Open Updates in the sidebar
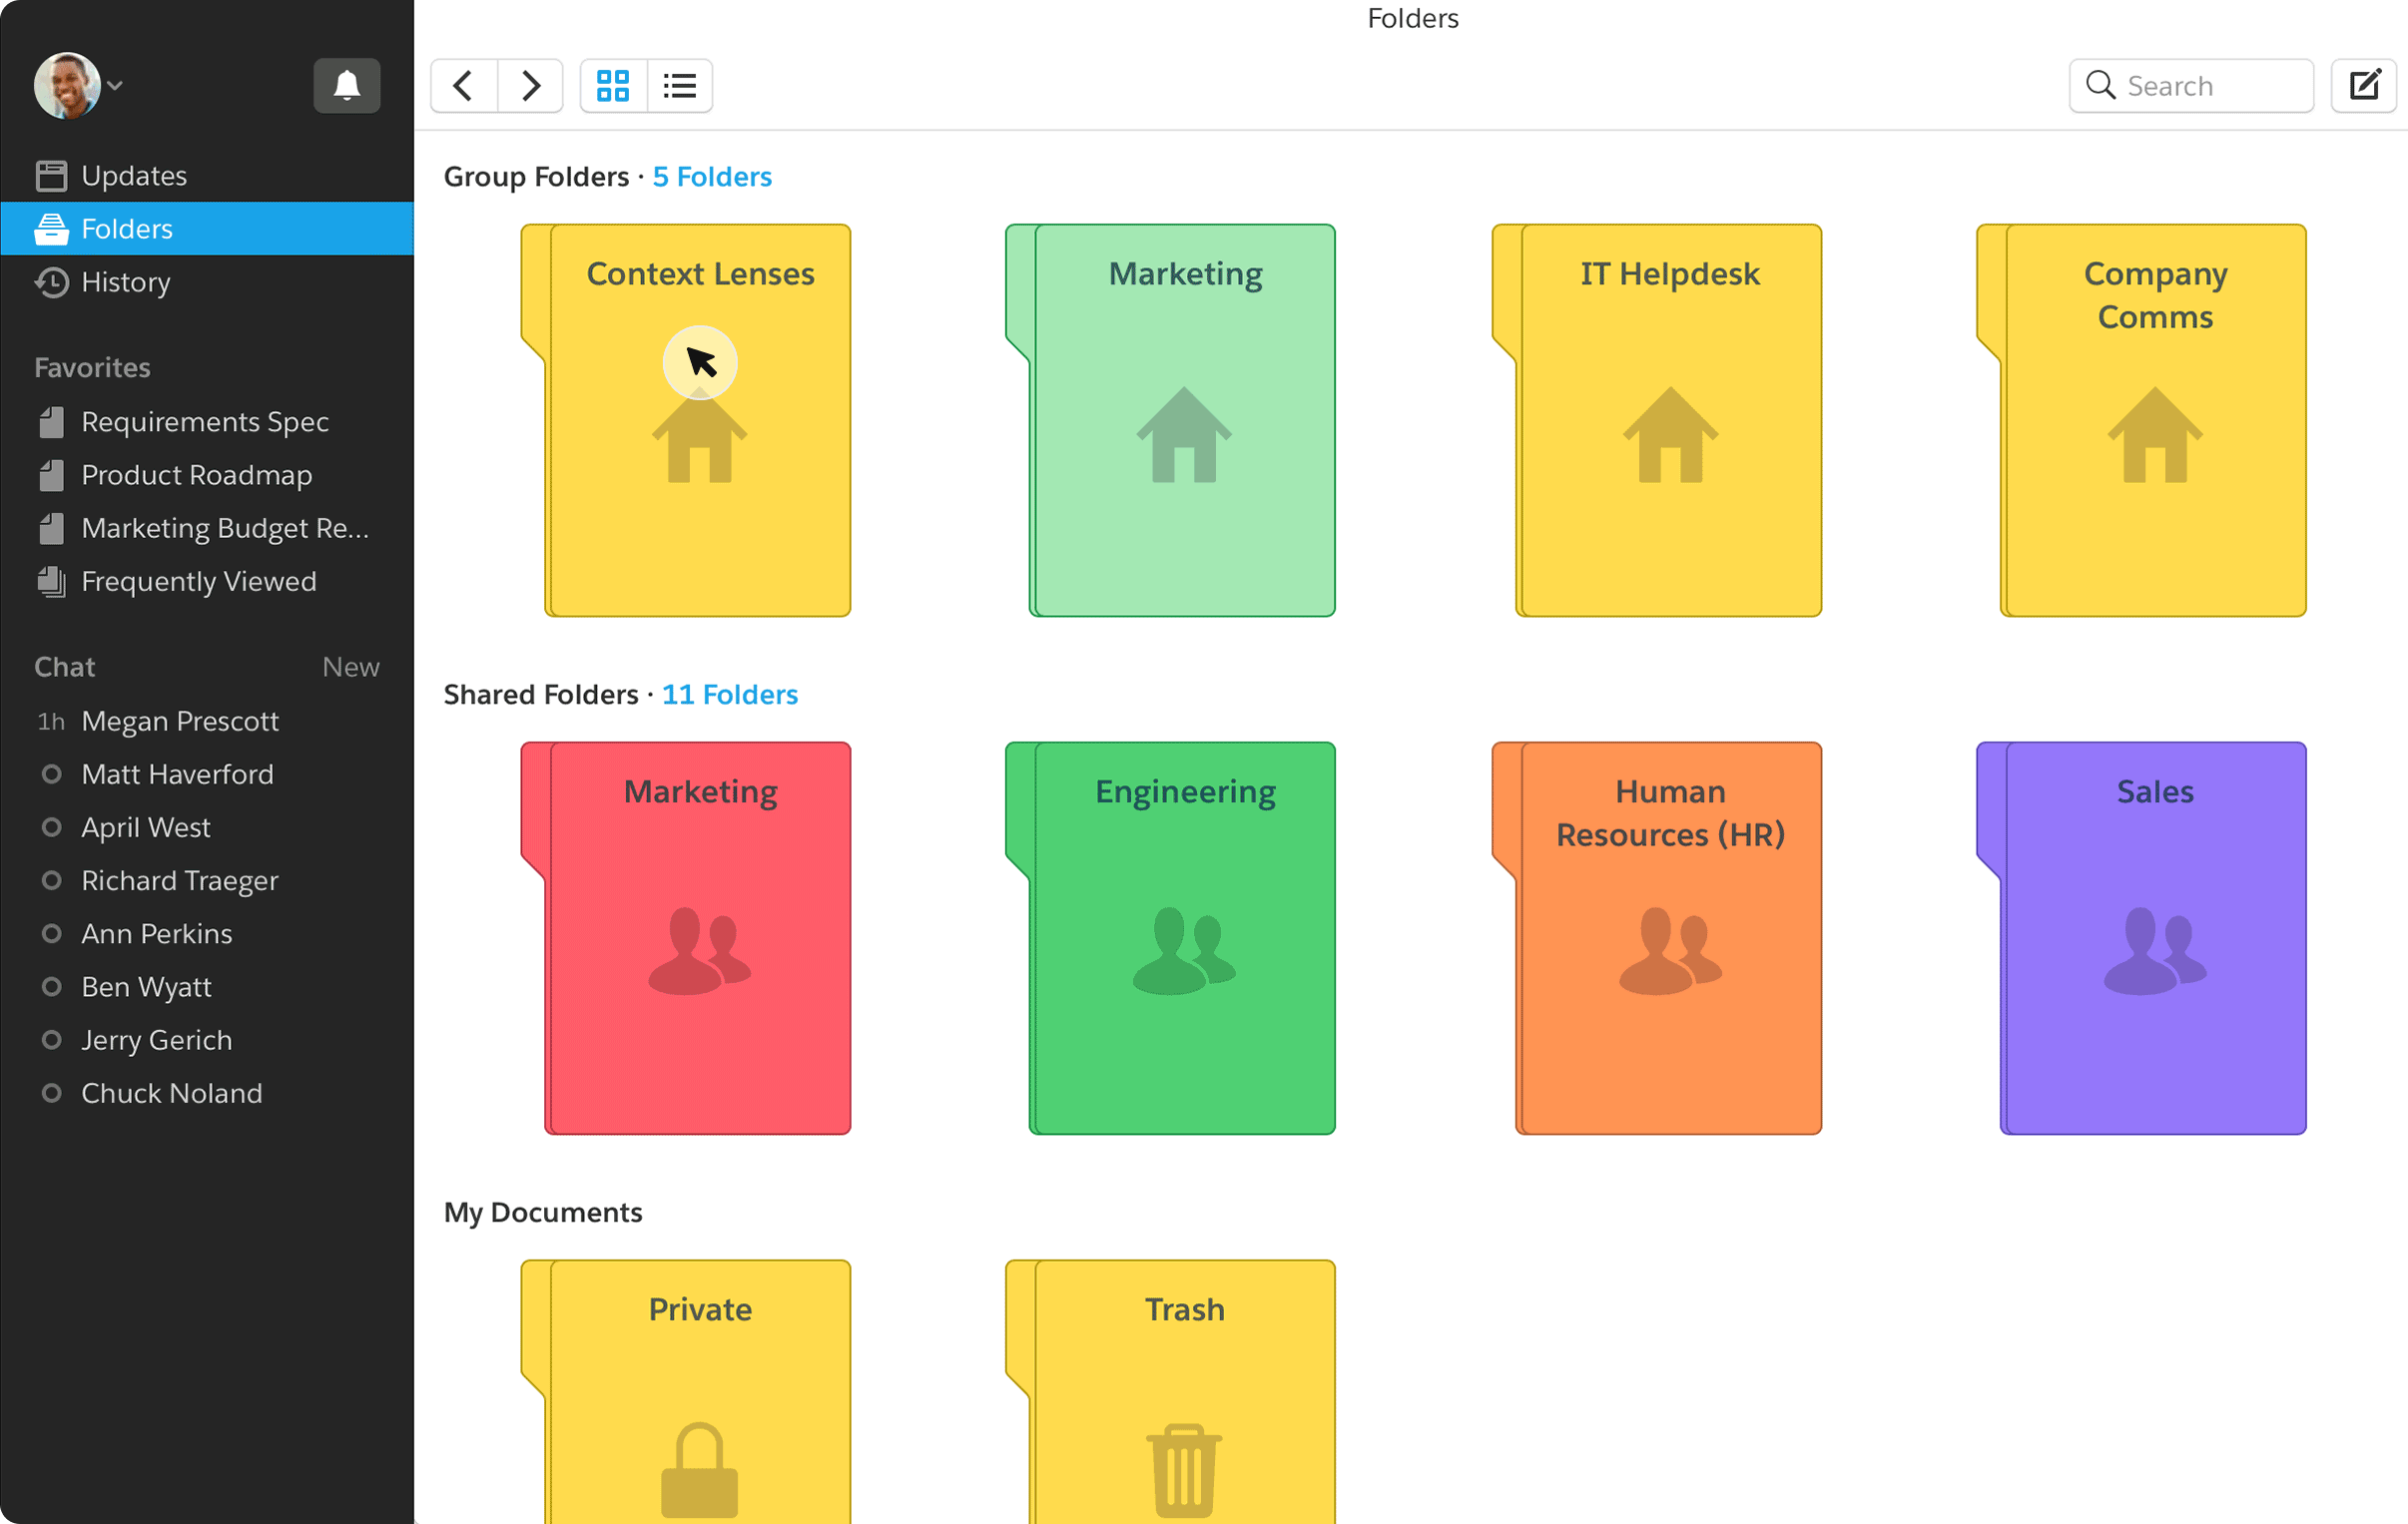Screen dimensions: 2408x1524 pos(207,176)
